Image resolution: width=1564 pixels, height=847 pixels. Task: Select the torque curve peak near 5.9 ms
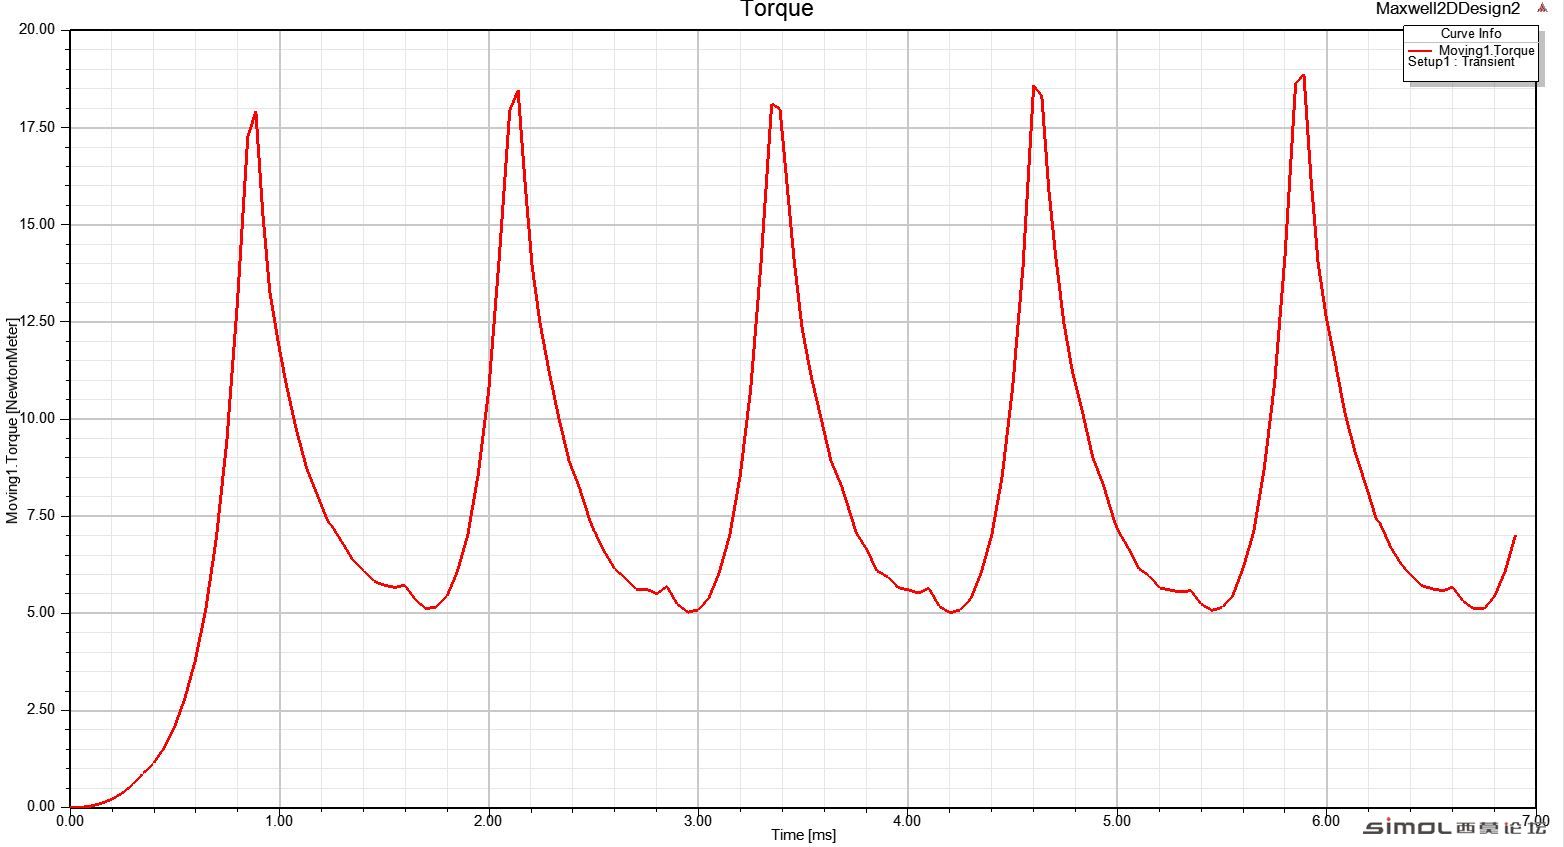(1303, 75)
